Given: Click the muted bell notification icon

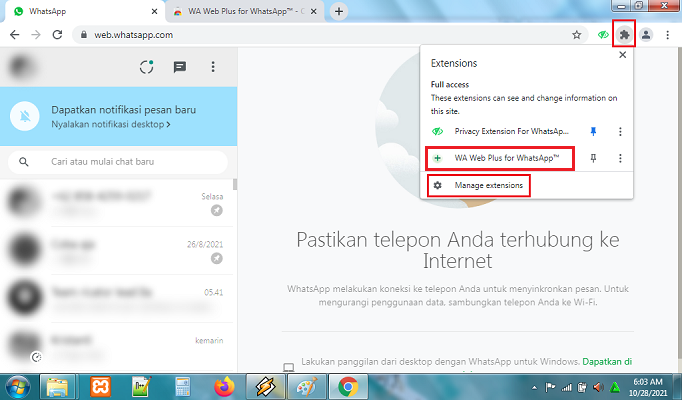Looking at the screenshot, I should (25, 116).
